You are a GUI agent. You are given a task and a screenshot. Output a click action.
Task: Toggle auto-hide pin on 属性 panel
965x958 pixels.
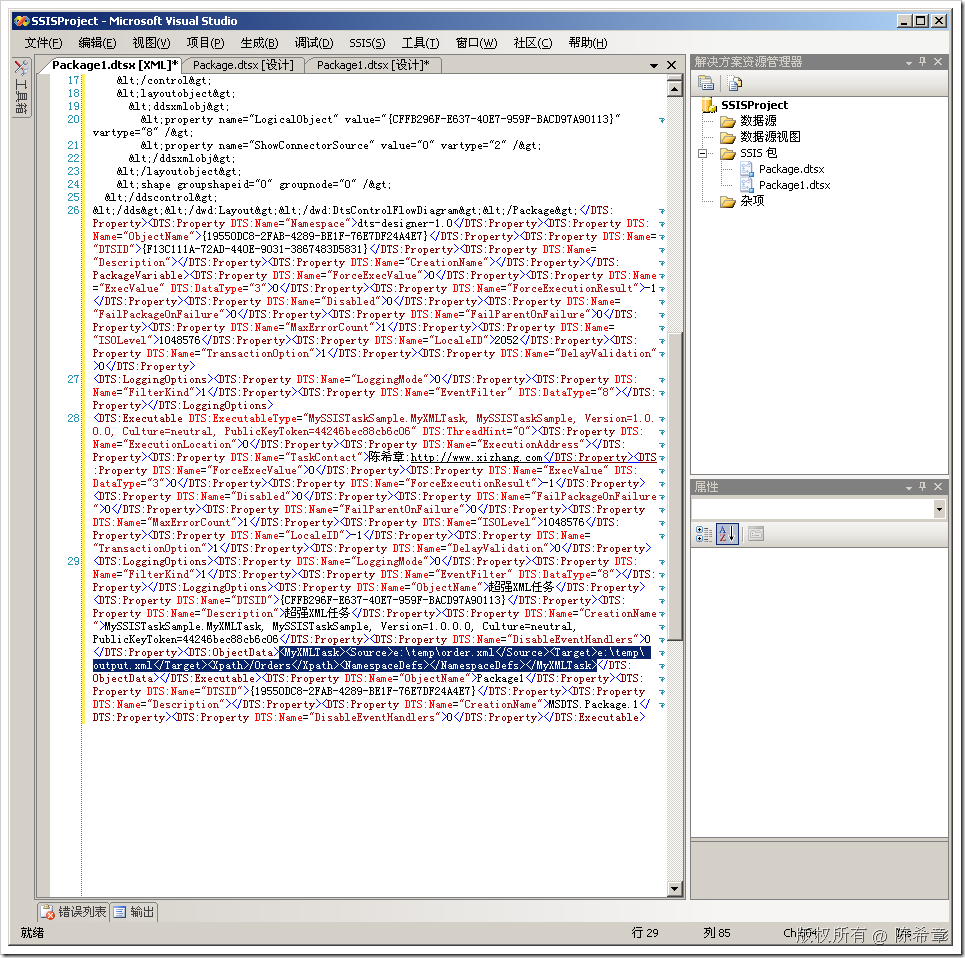923,487
